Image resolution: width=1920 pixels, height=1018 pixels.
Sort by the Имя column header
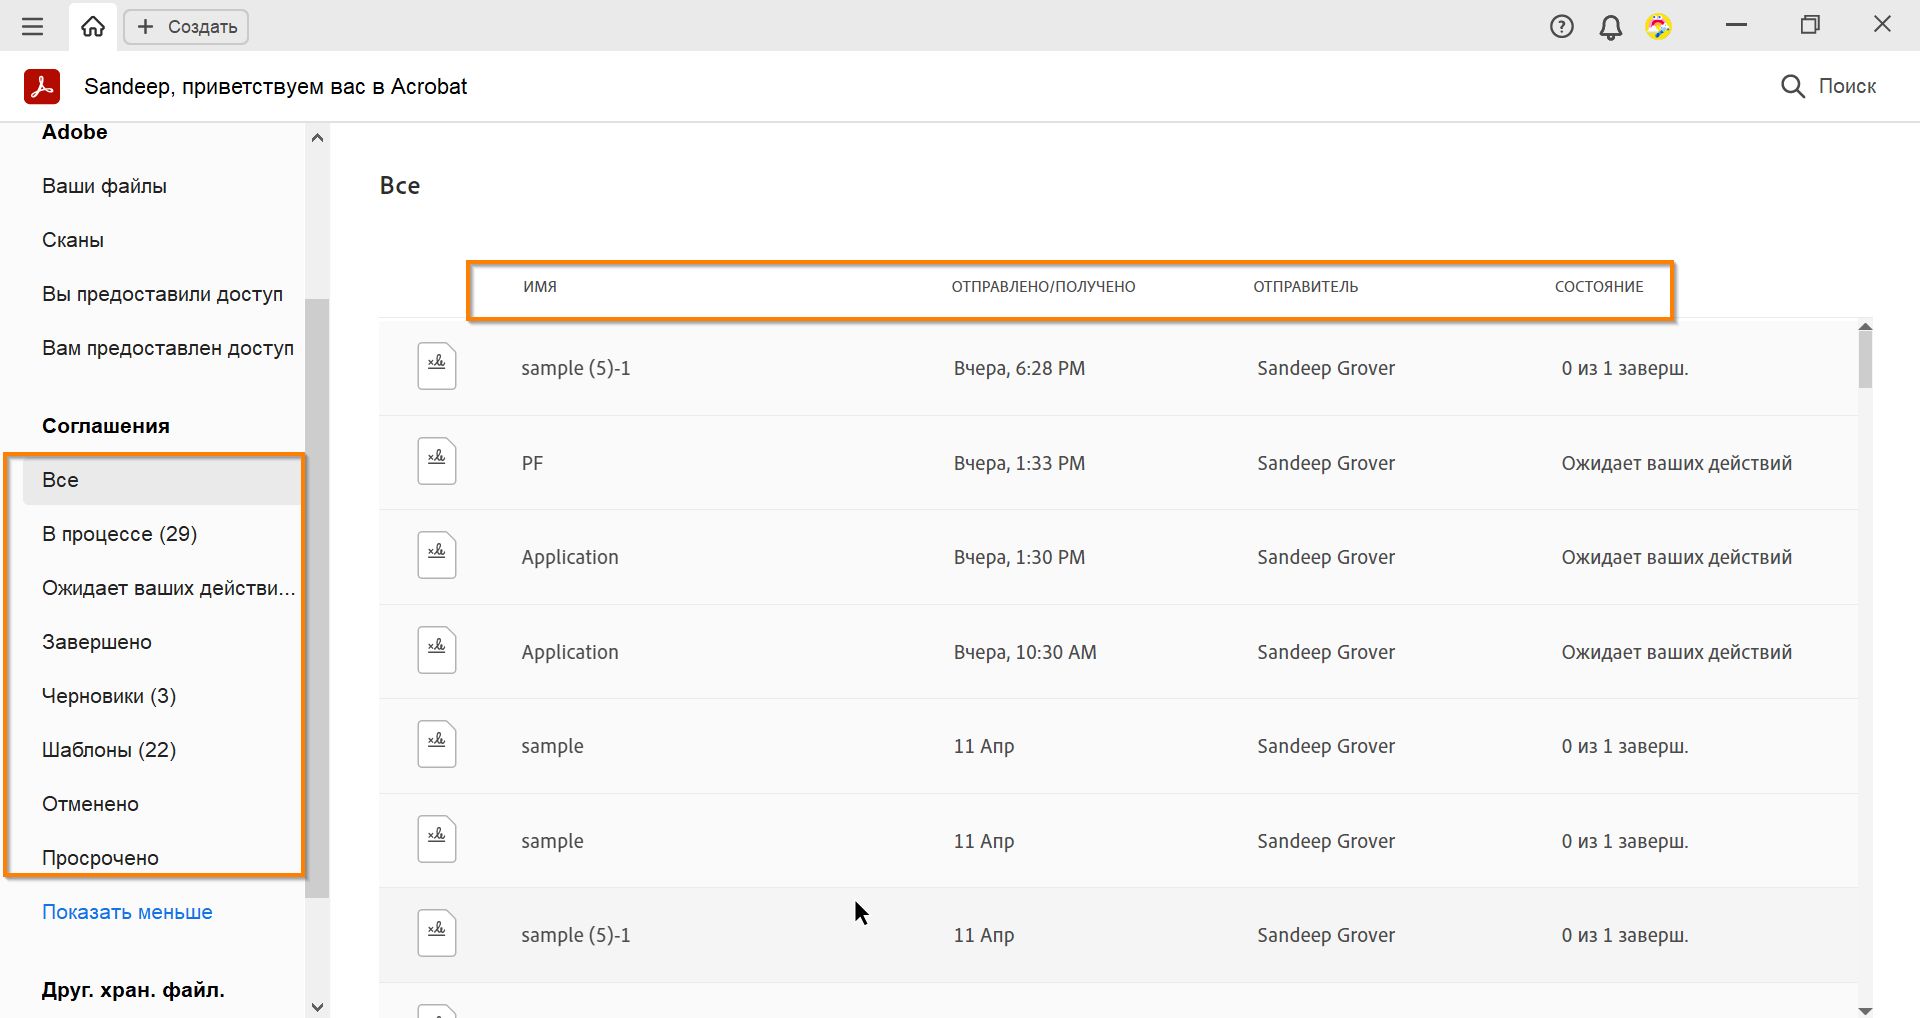click(x=540, y=287)
